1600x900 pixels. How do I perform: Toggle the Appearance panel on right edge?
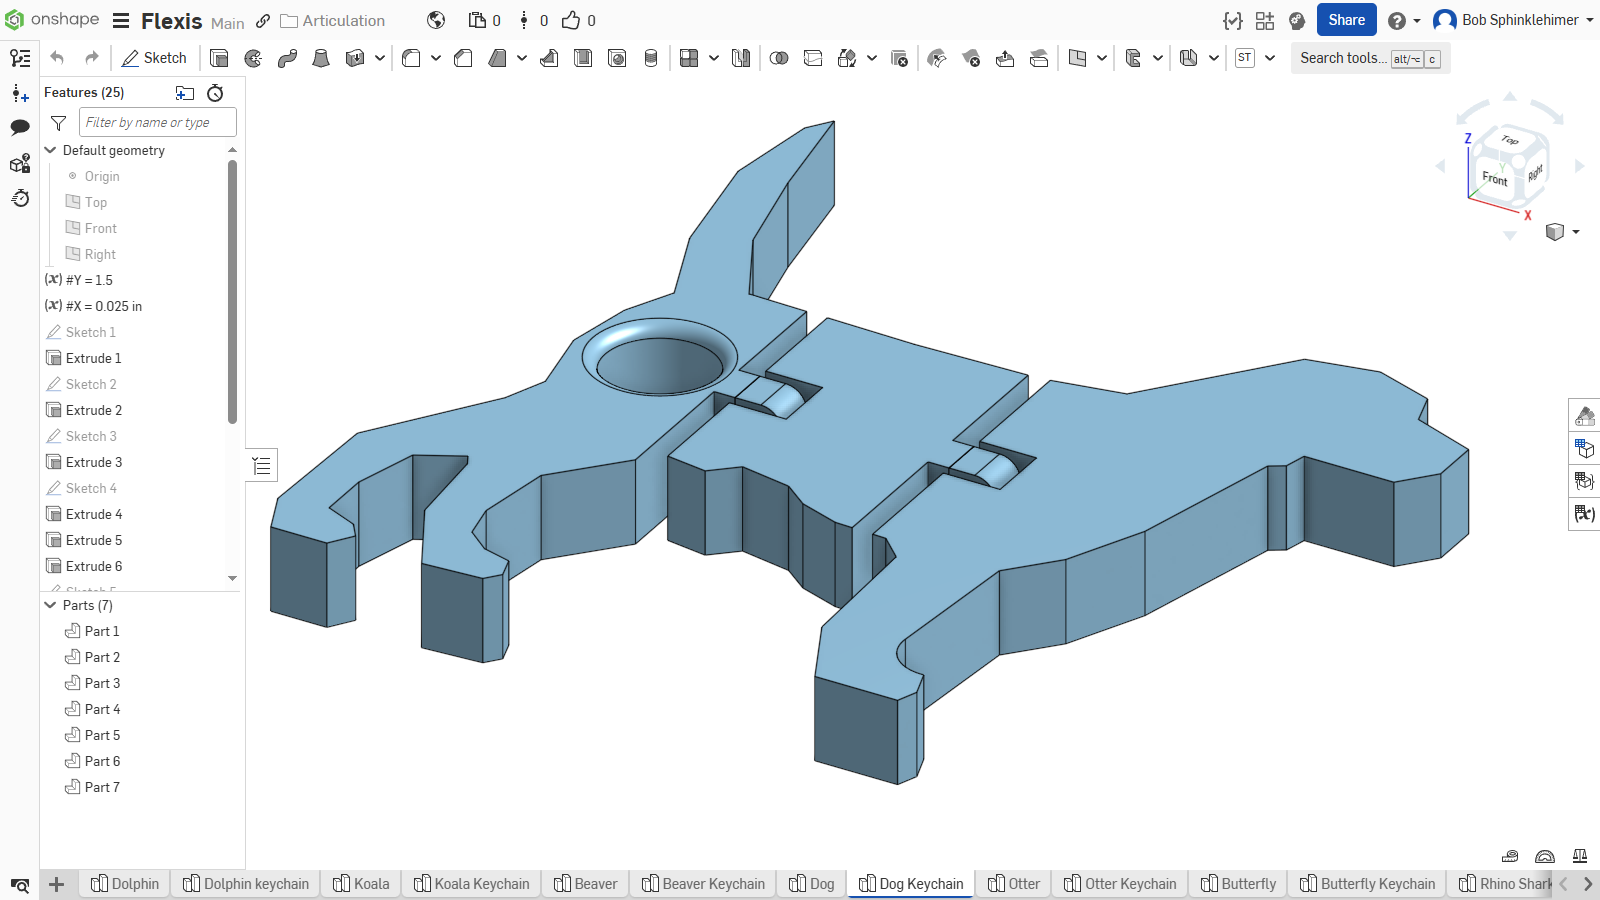(1584, 416)
